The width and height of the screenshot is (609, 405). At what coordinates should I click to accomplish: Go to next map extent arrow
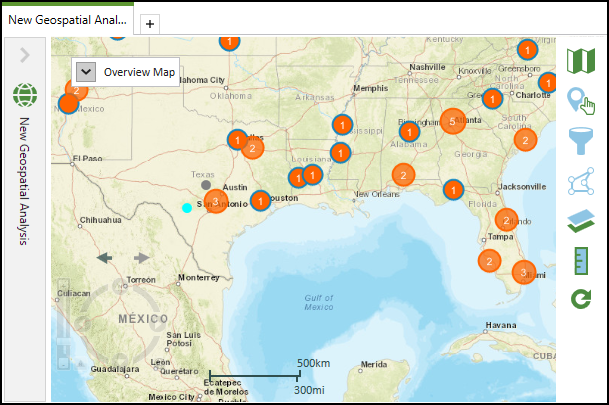142,258
